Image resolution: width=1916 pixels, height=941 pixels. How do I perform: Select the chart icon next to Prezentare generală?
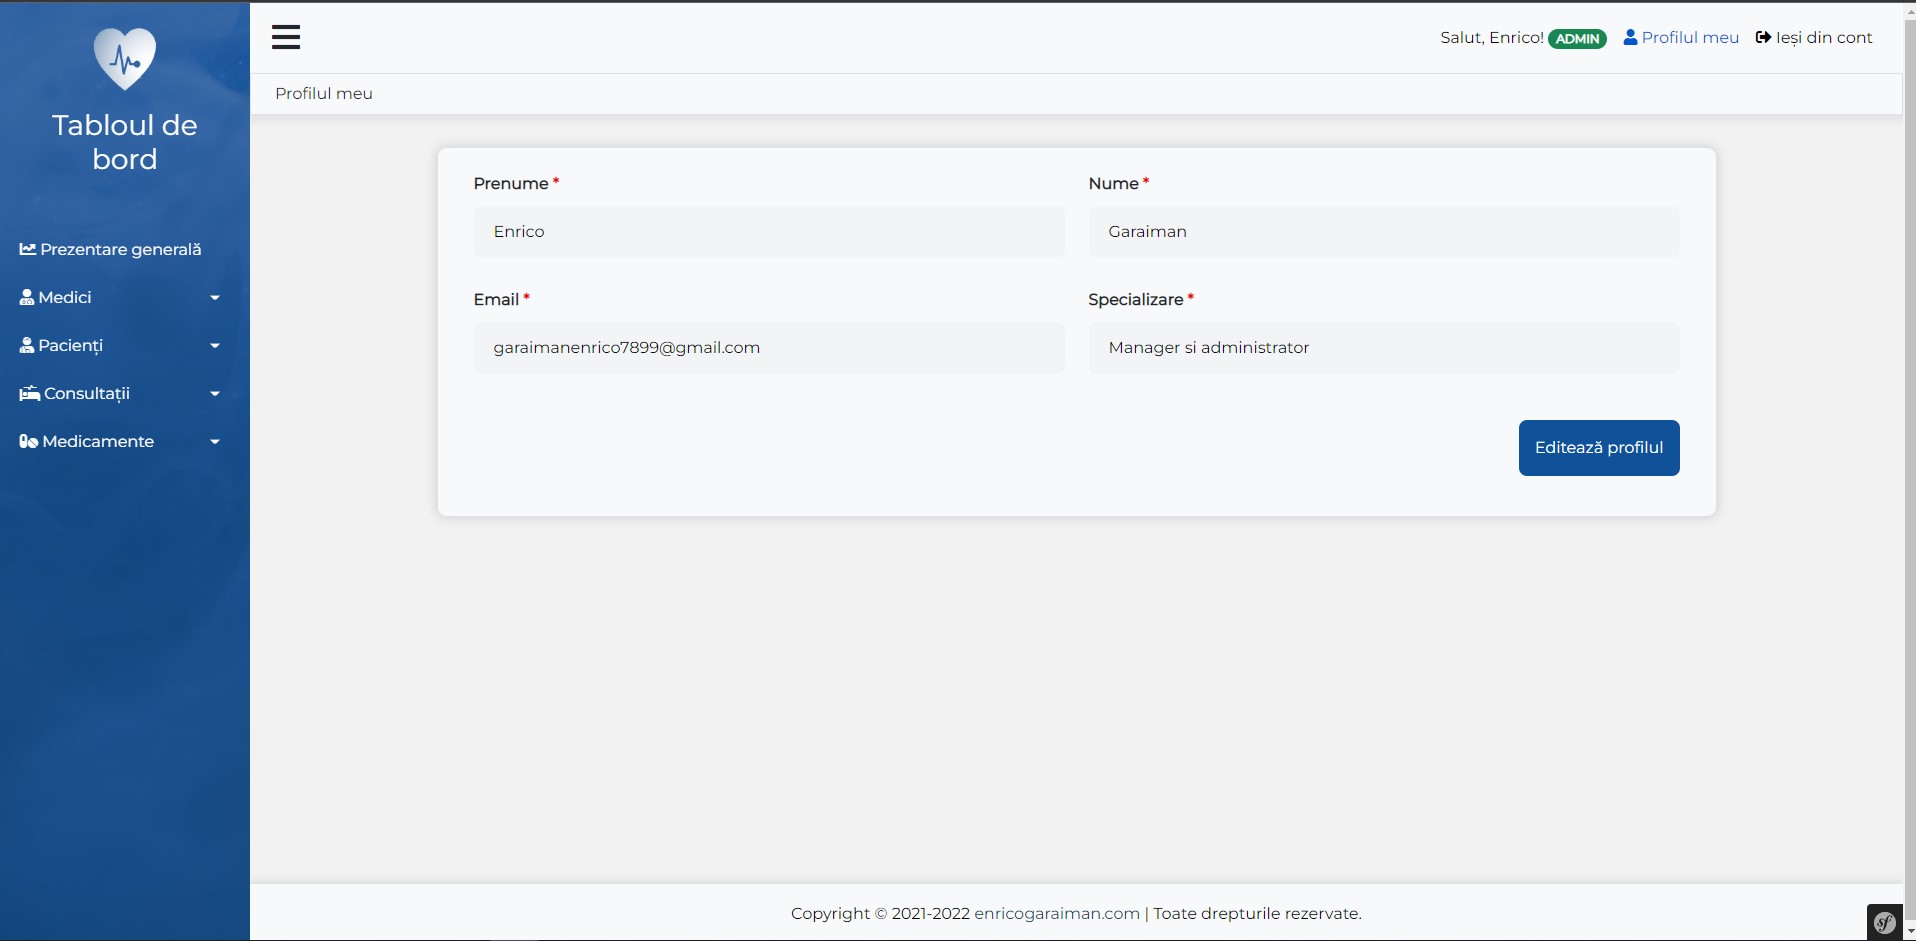[x=28, y=249]
